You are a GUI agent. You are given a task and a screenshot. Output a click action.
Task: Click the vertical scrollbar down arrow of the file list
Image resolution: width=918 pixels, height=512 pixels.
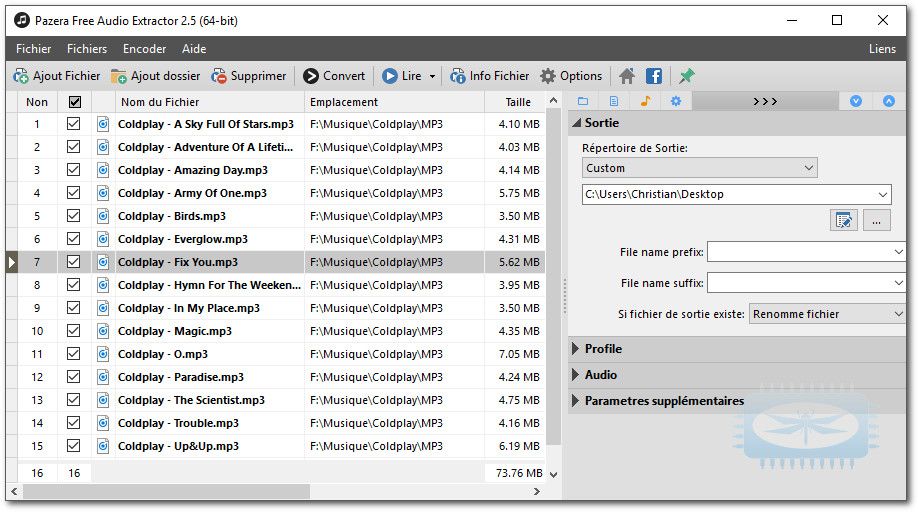click(553, 474)
